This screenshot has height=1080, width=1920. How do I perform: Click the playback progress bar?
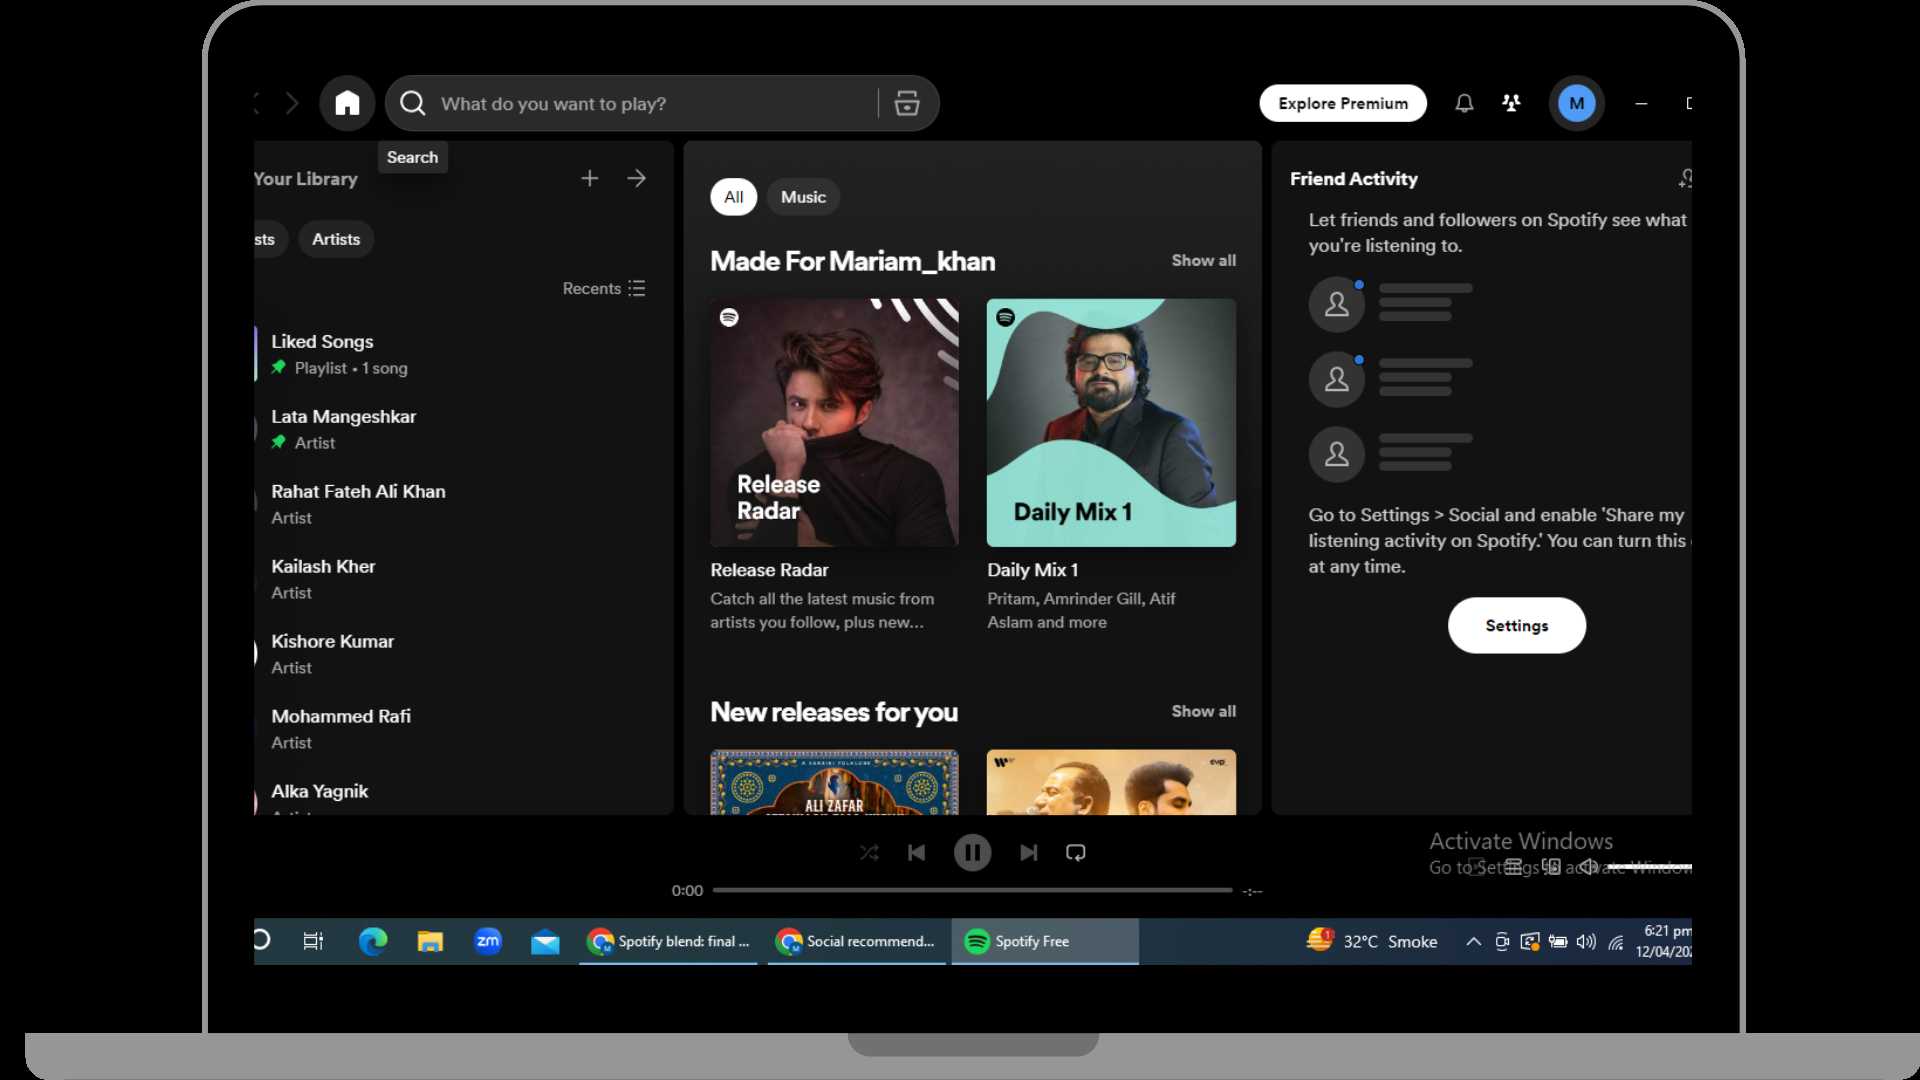(972, 890)
